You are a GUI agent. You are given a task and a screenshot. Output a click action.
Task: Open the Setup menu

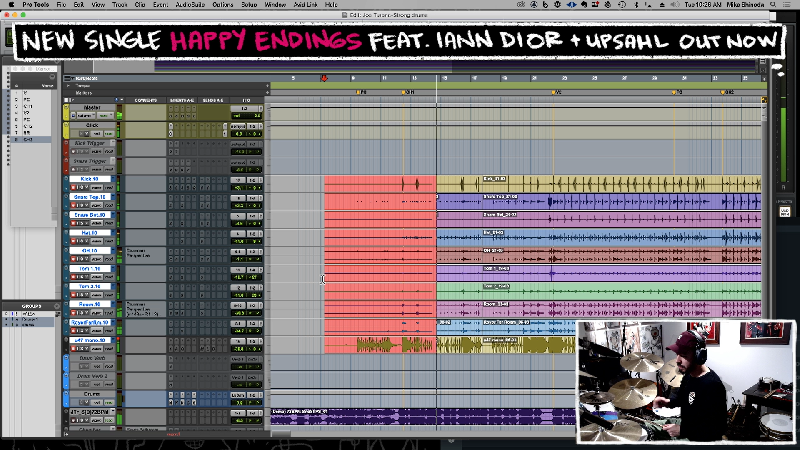point(249,5)
